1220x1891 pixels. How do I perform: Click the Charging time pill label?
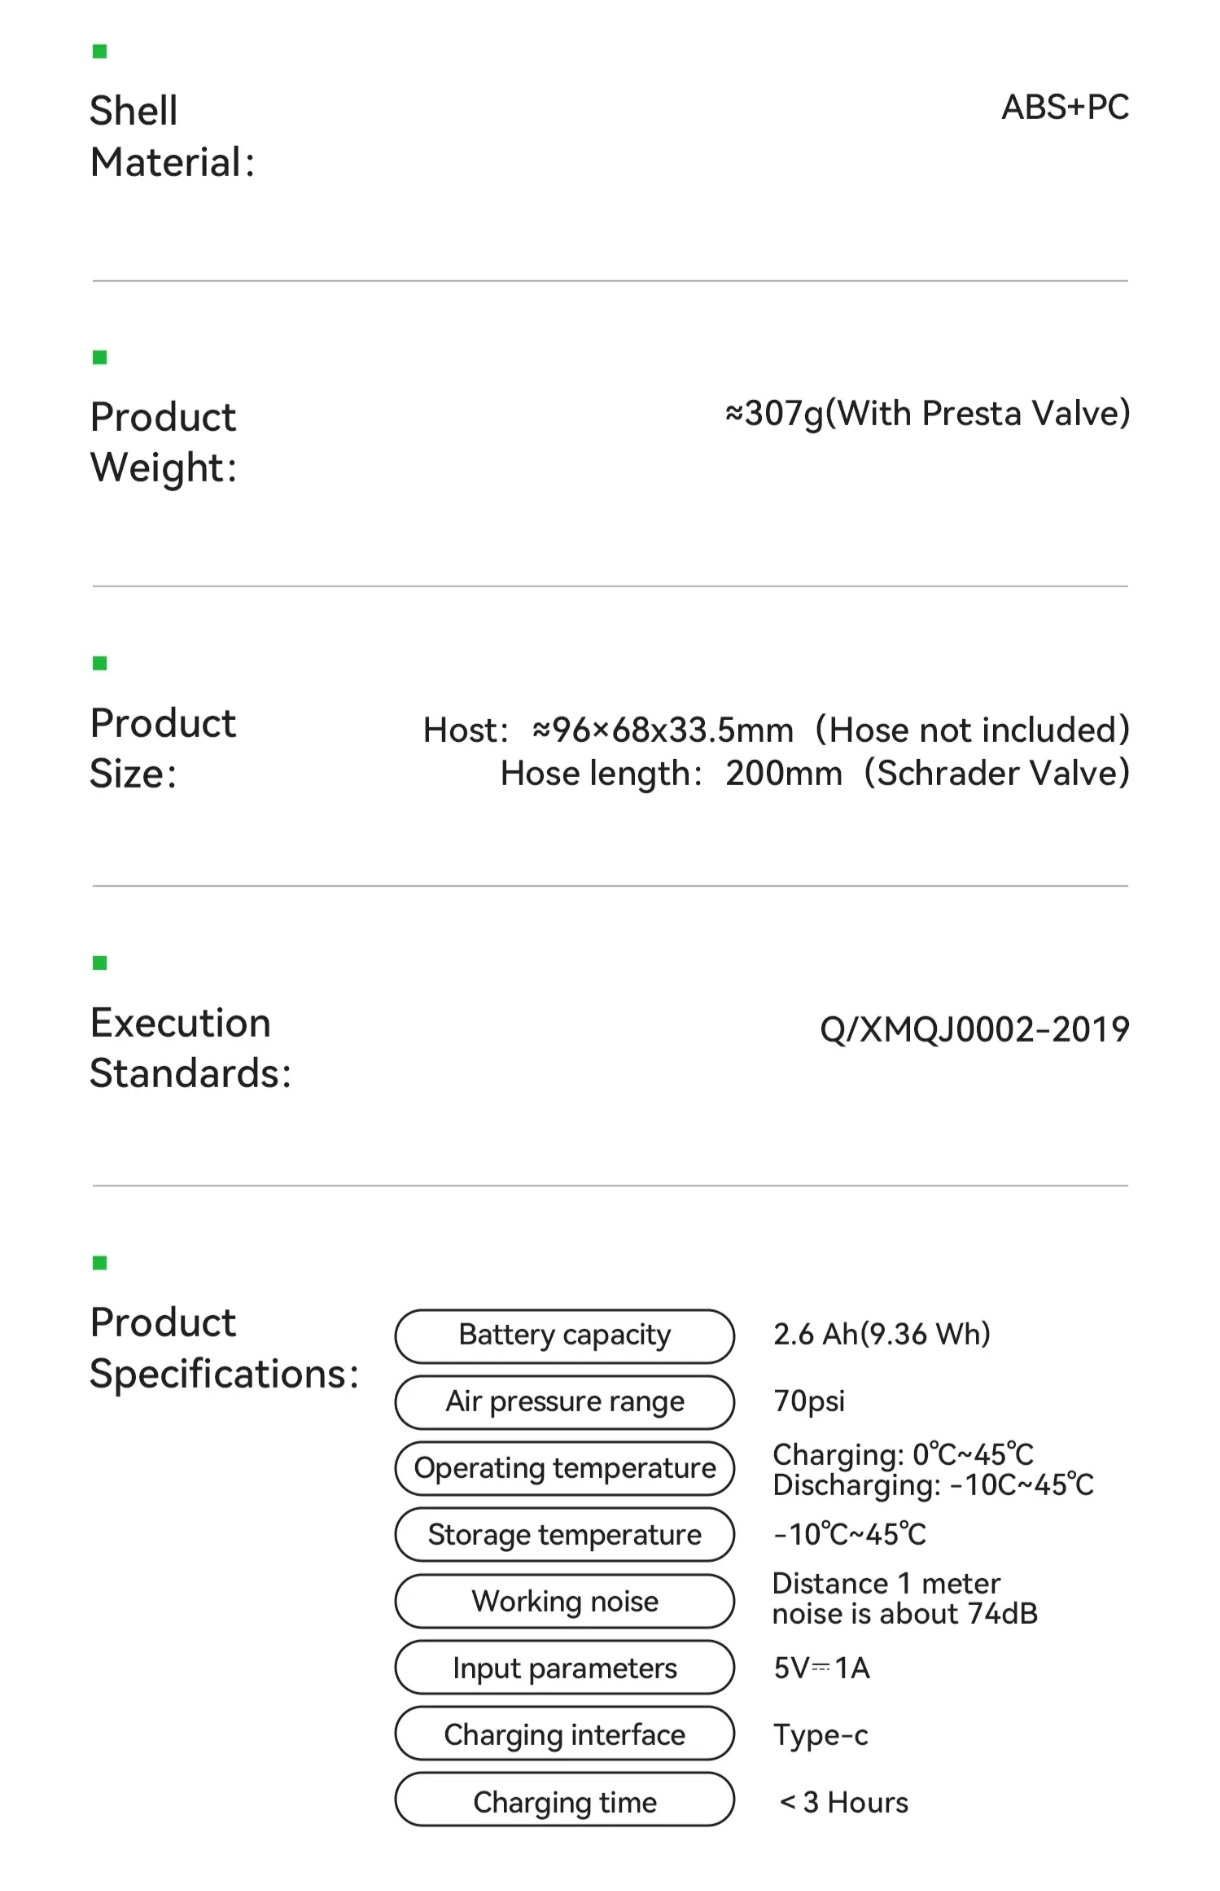(565, 1801)
